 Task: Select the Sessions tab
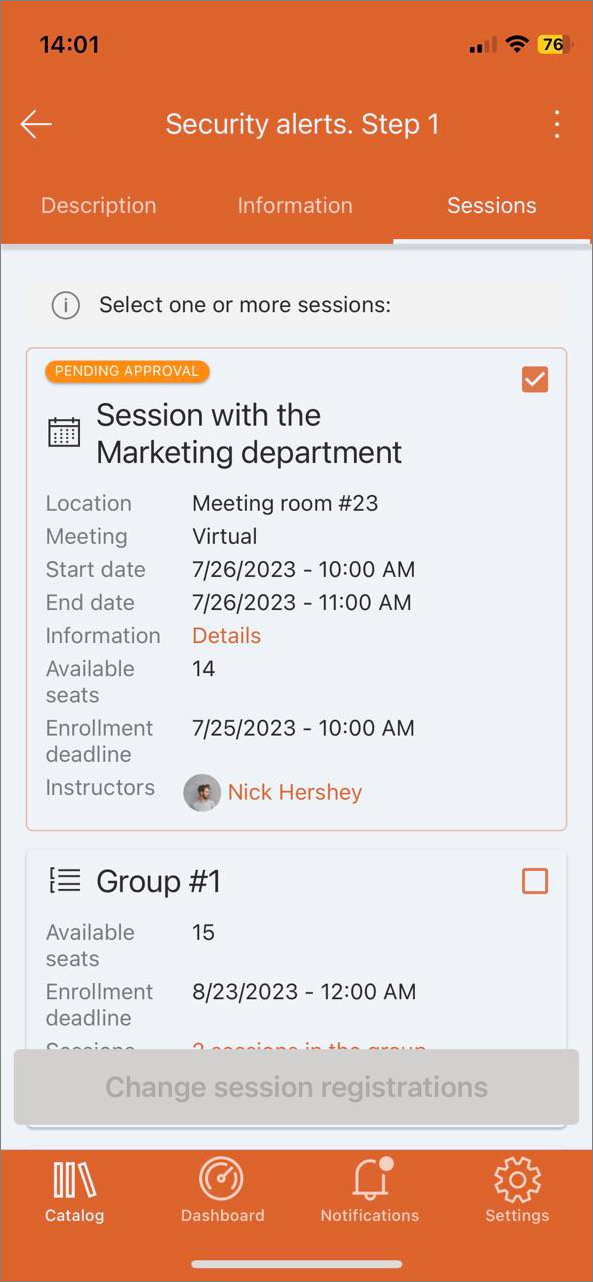click(x=492, y=205)
